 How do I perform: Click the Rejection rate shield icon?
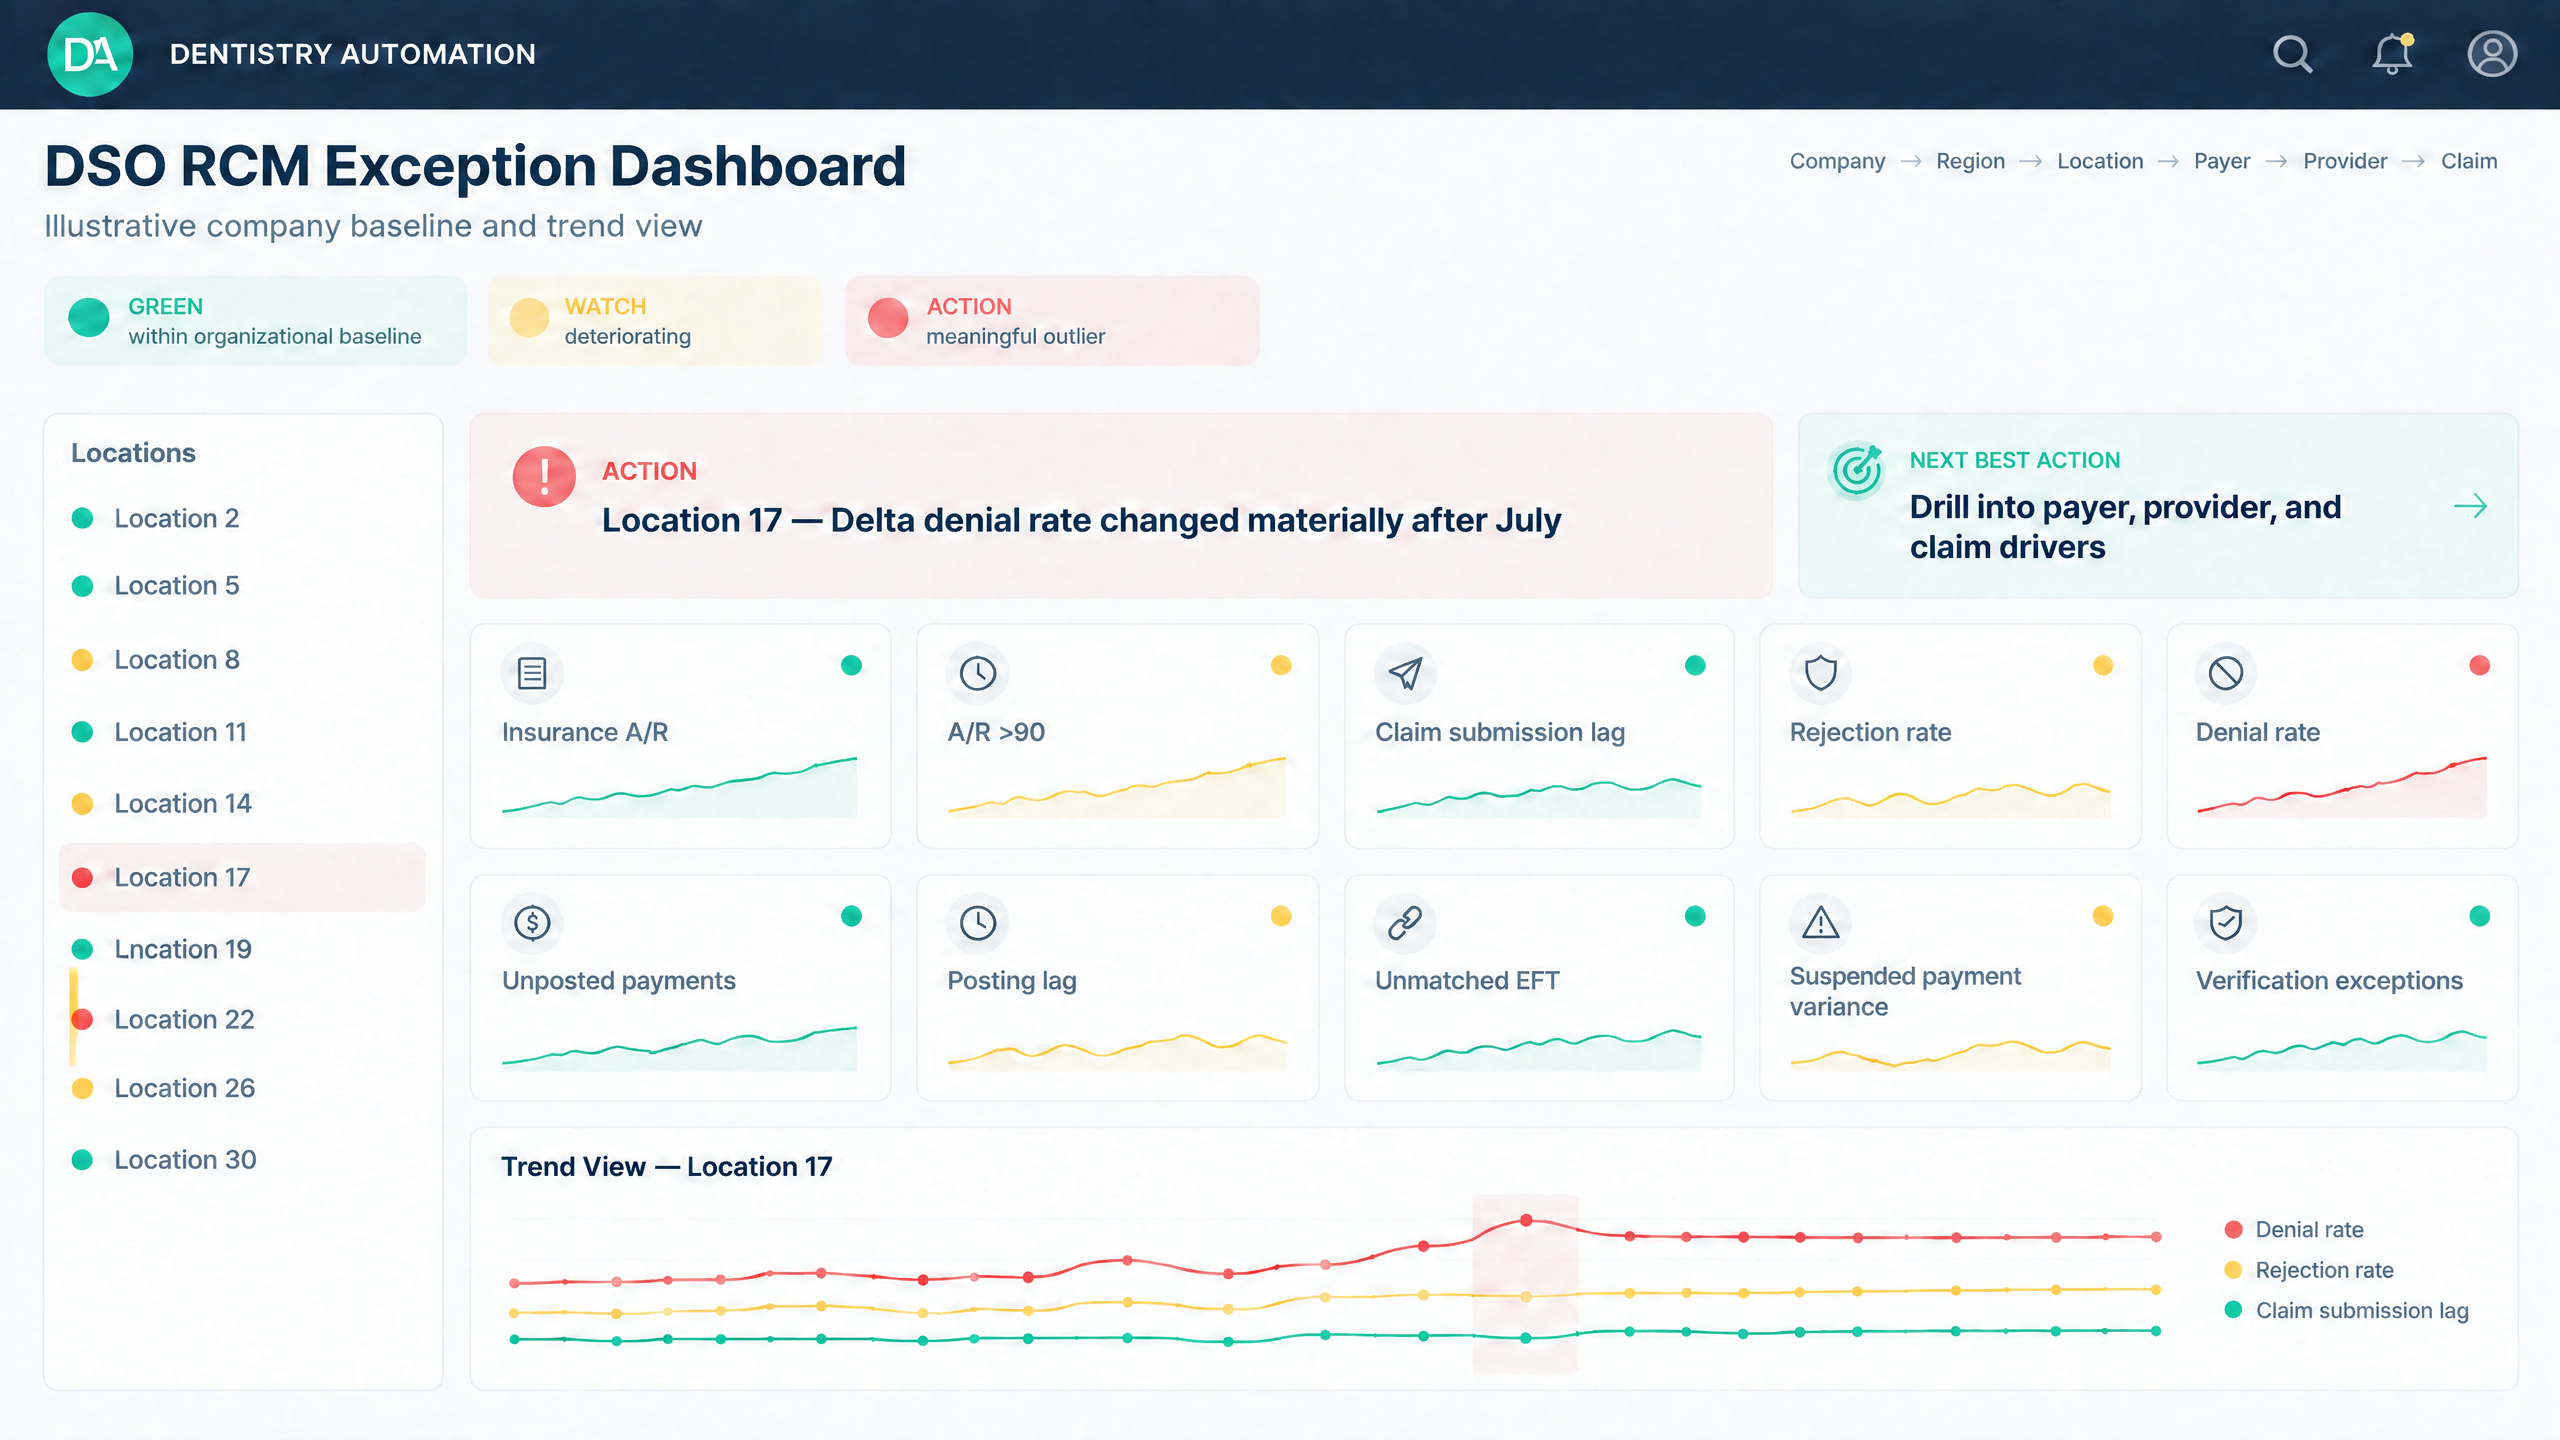1820,673
